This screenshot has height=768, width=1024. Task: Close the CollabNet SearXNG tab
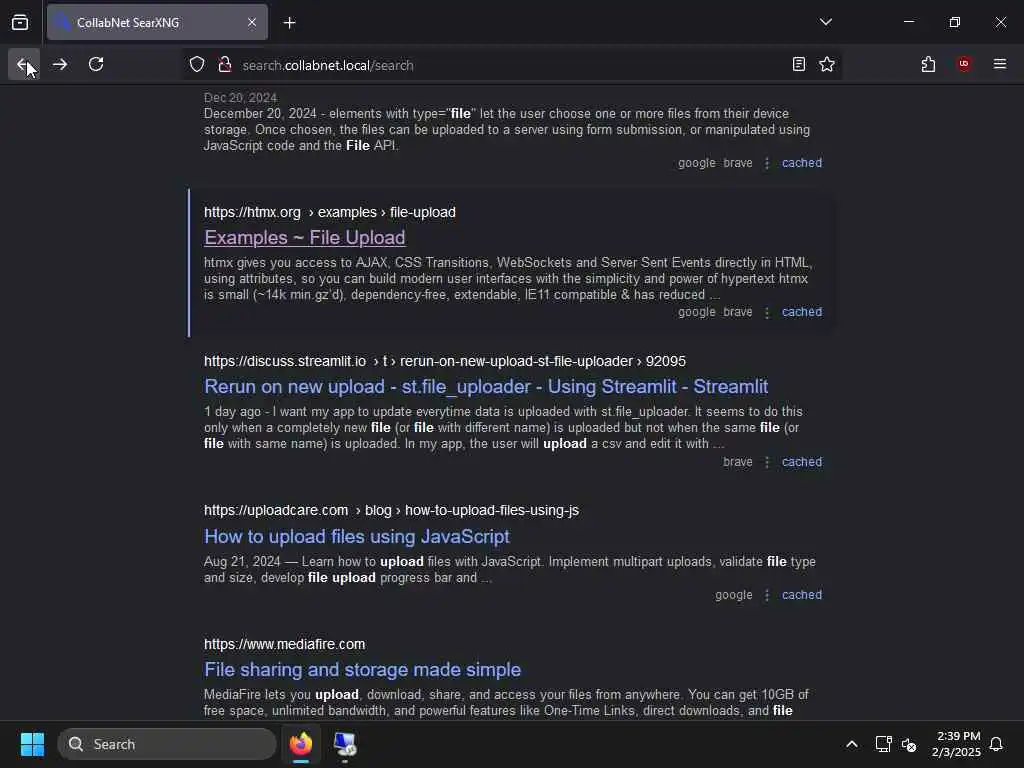(252, 22)
